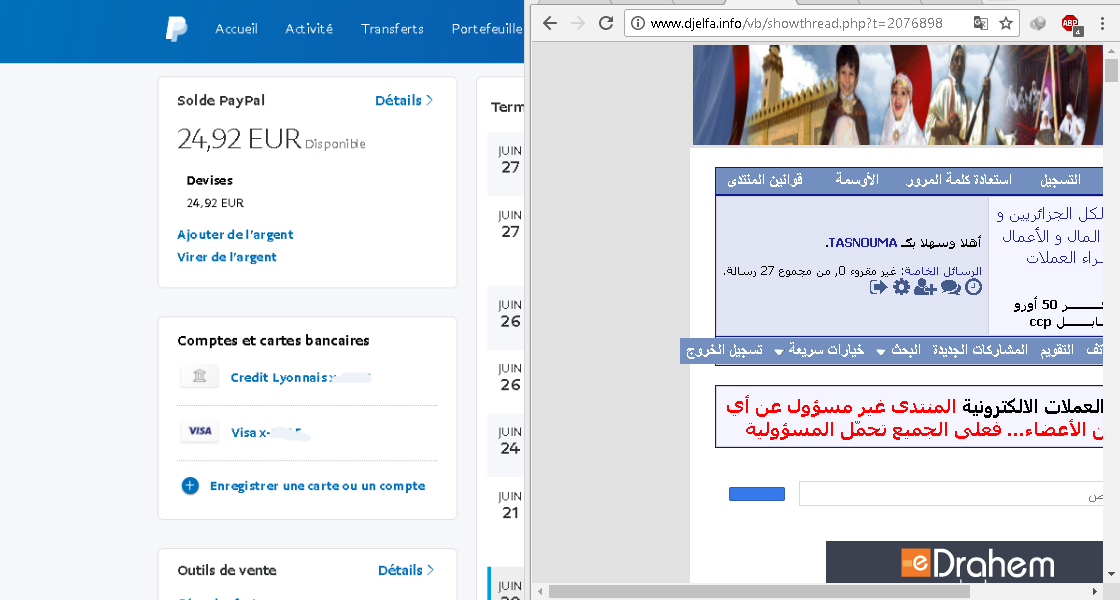Image resolution: width=1120 pixels, height=600 pixels.
Task: Click the vertical scrollbar thumb in browser
Action: [x=1111, y=71]
